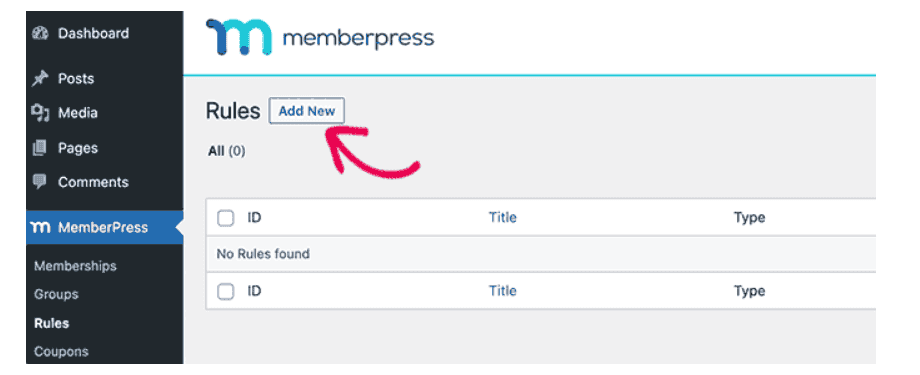Select the All (0) filter

point(227,151)
